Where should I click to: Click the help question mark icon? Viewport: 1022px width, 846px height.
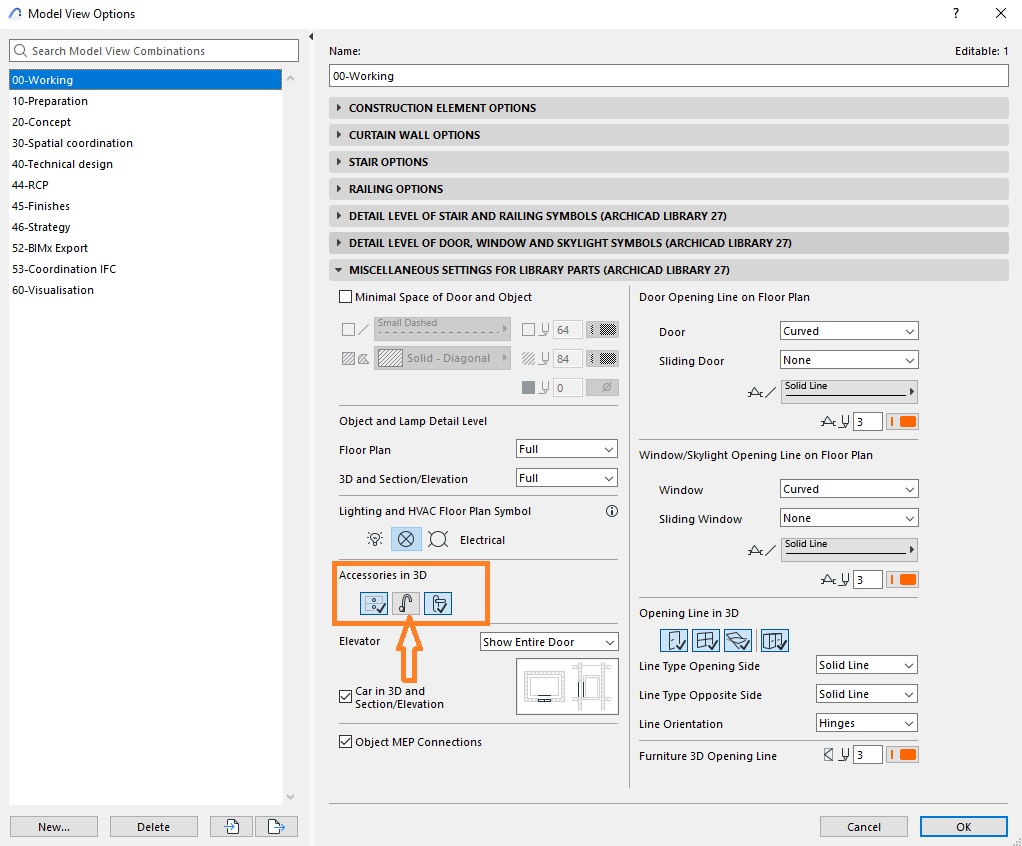coord(956,13)
